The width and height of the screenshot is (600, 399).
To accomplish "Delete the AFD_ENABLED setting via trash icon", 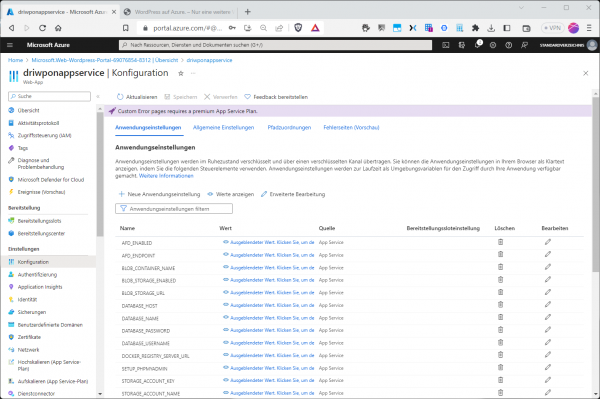I will (500, 242).
